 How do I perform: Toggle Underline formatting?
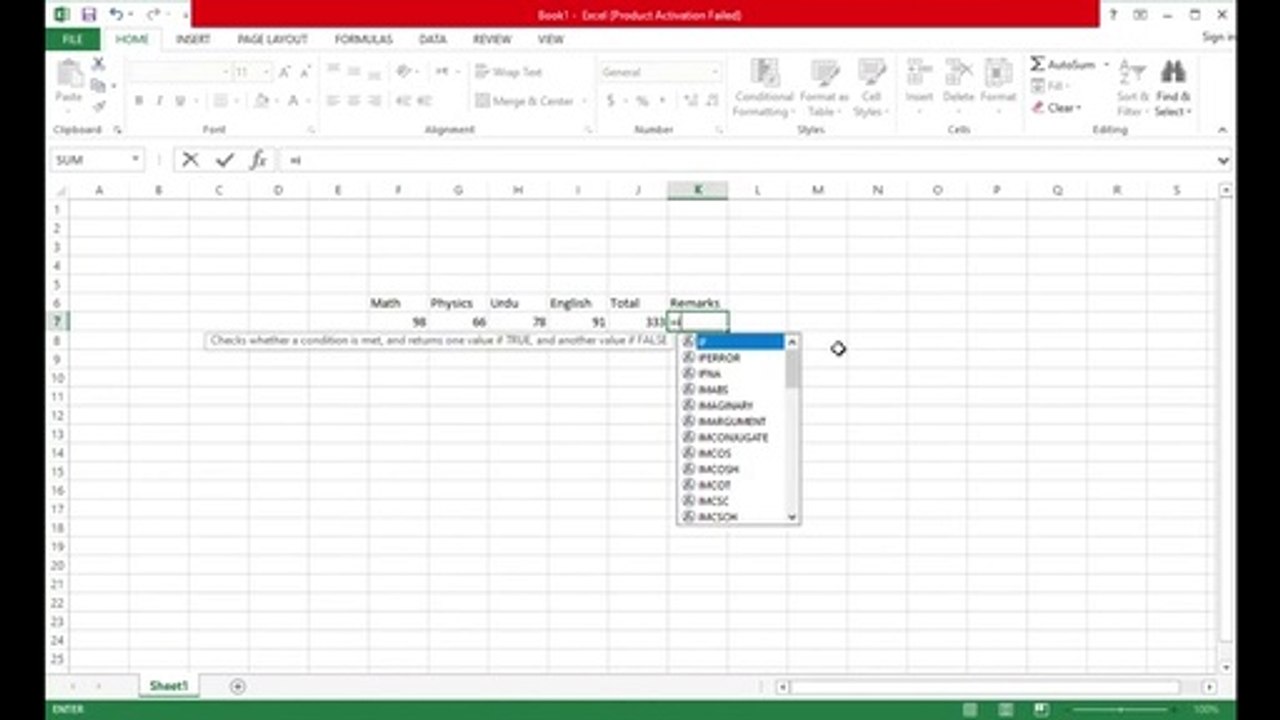(180, 101)
